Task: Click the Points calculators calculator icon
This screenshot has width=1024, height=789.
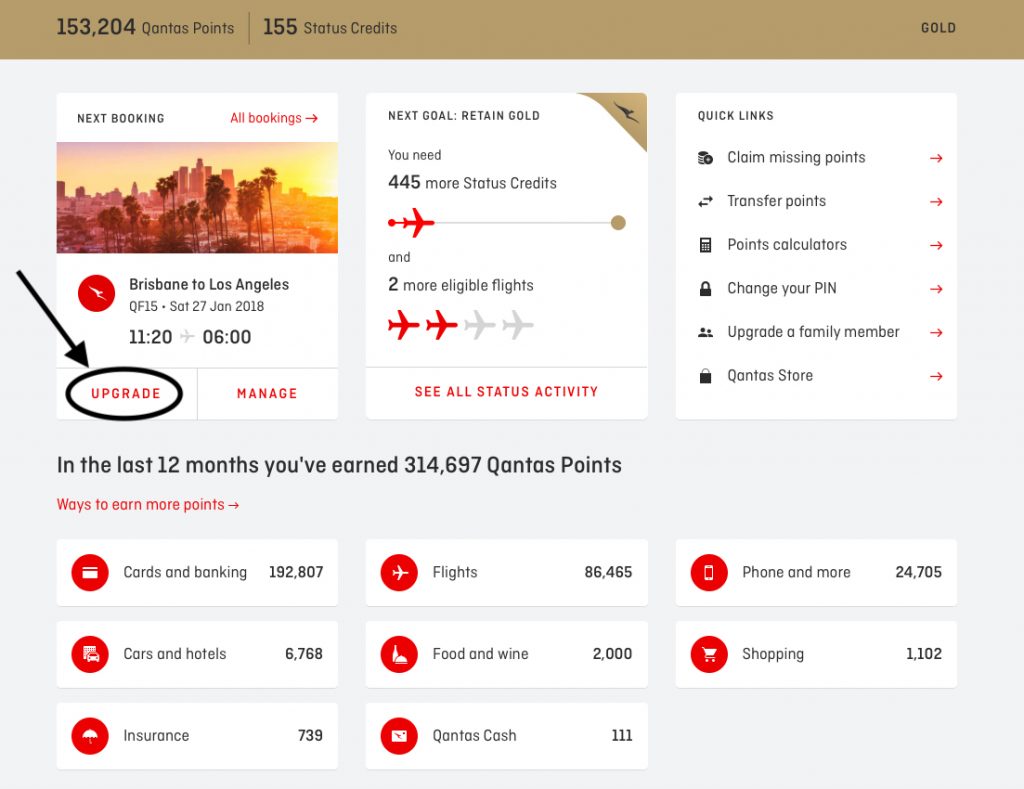Action: pyautogui.click(x=705, y=245)
